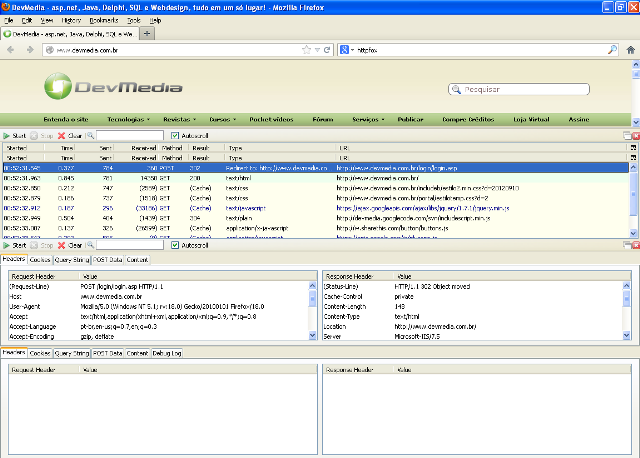This screenshot has height=458, width=640.
Task: Go to the Fórum link
Action: point(322,118)
